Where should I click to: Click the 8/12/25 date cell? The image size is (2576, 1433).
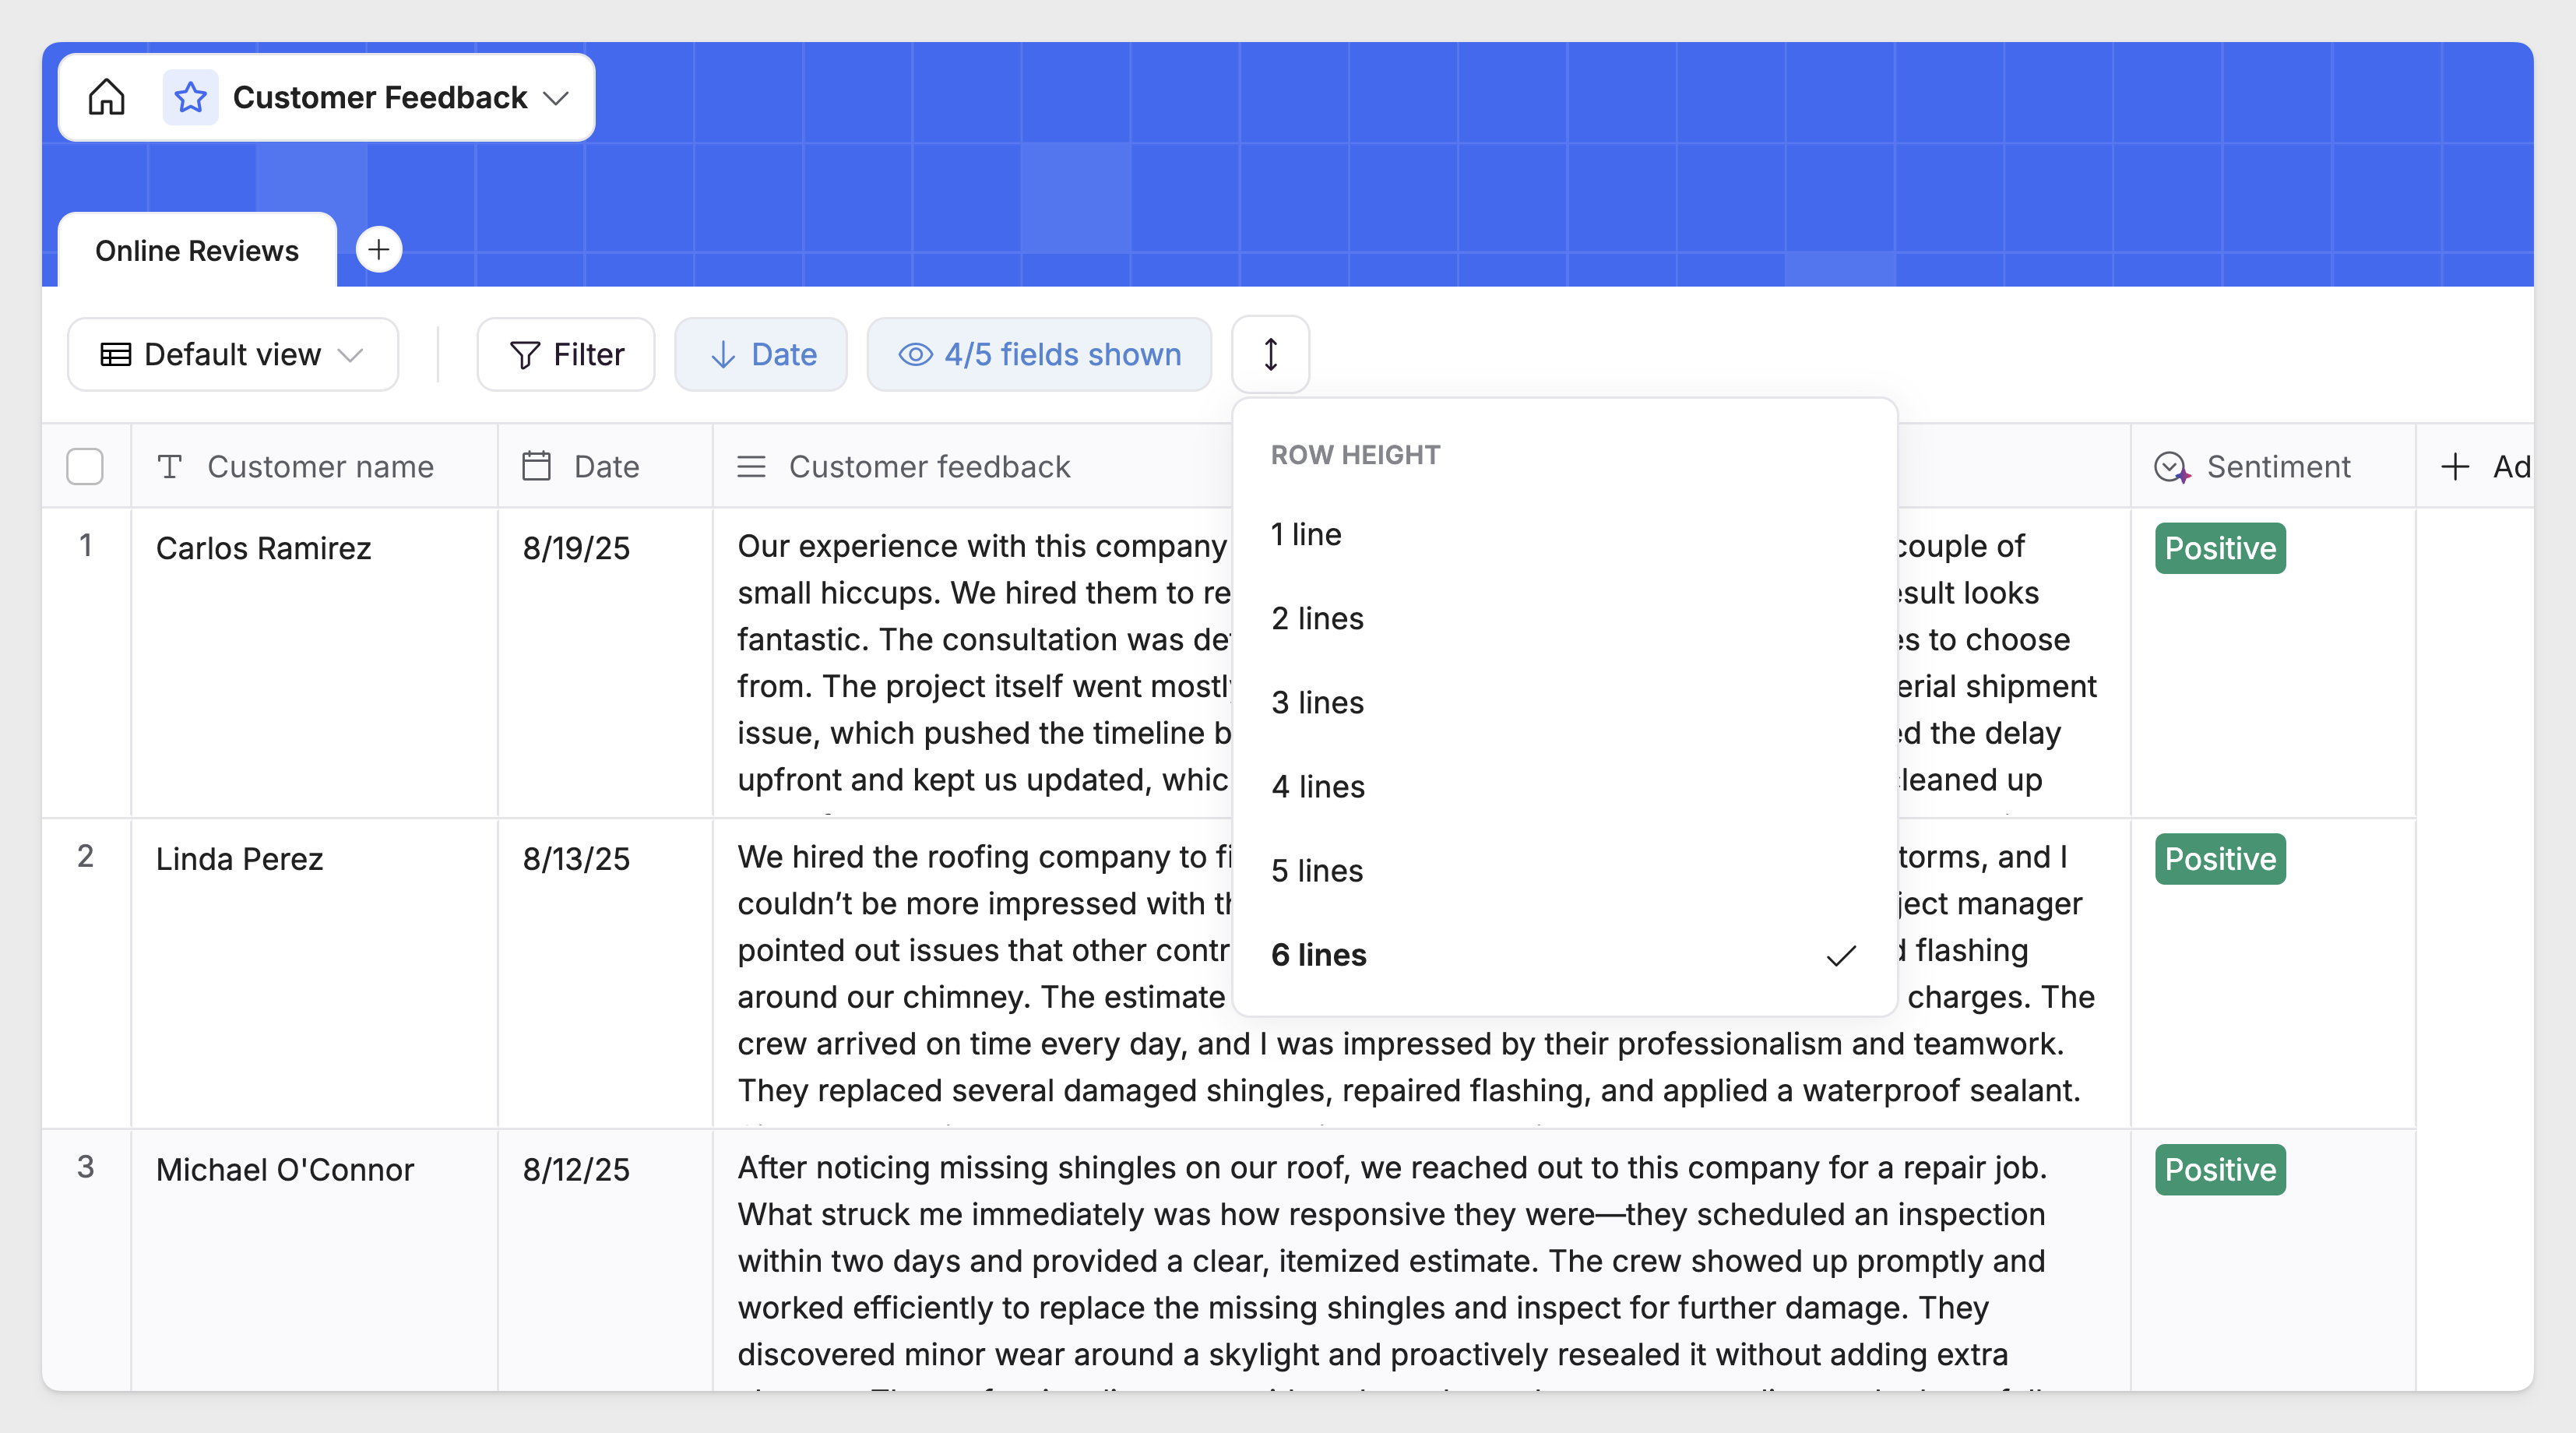click(x=605, y=1261)
